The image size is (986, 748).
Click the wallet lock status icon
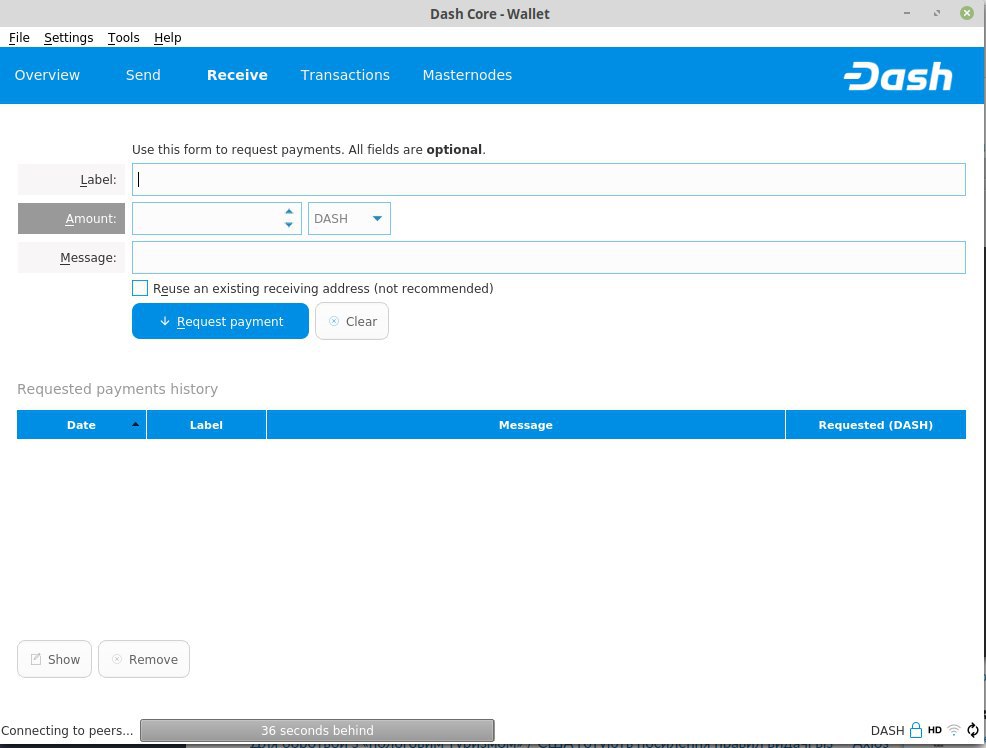(916, 730)
